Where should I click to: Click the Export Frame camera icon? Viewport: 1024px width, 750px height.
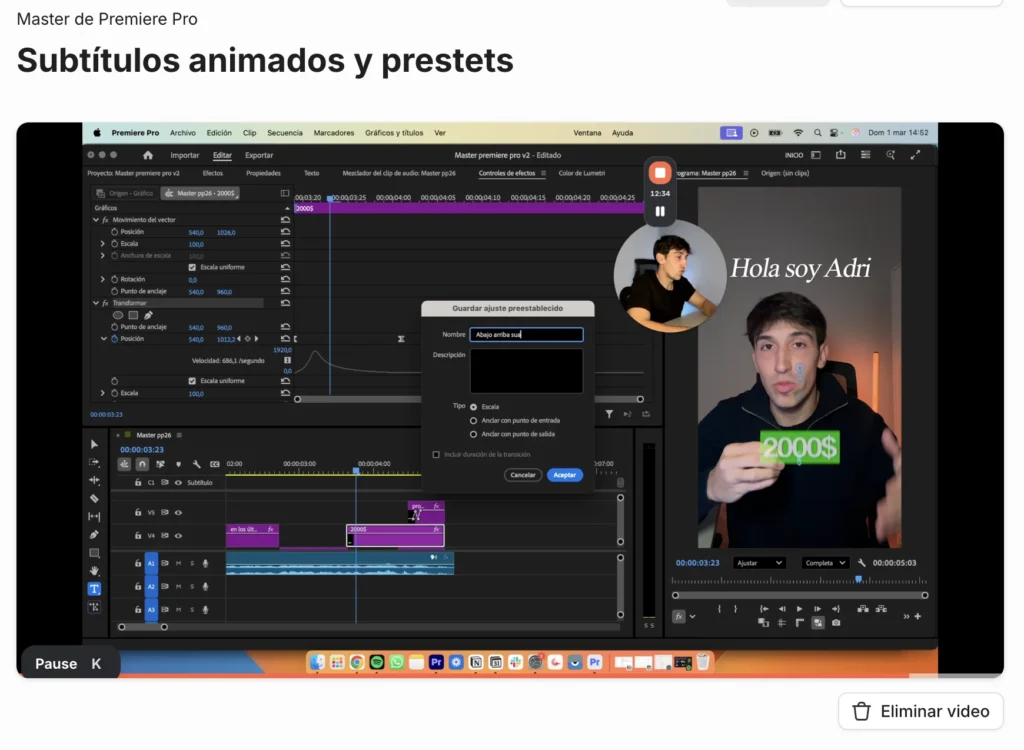point(836,622)
